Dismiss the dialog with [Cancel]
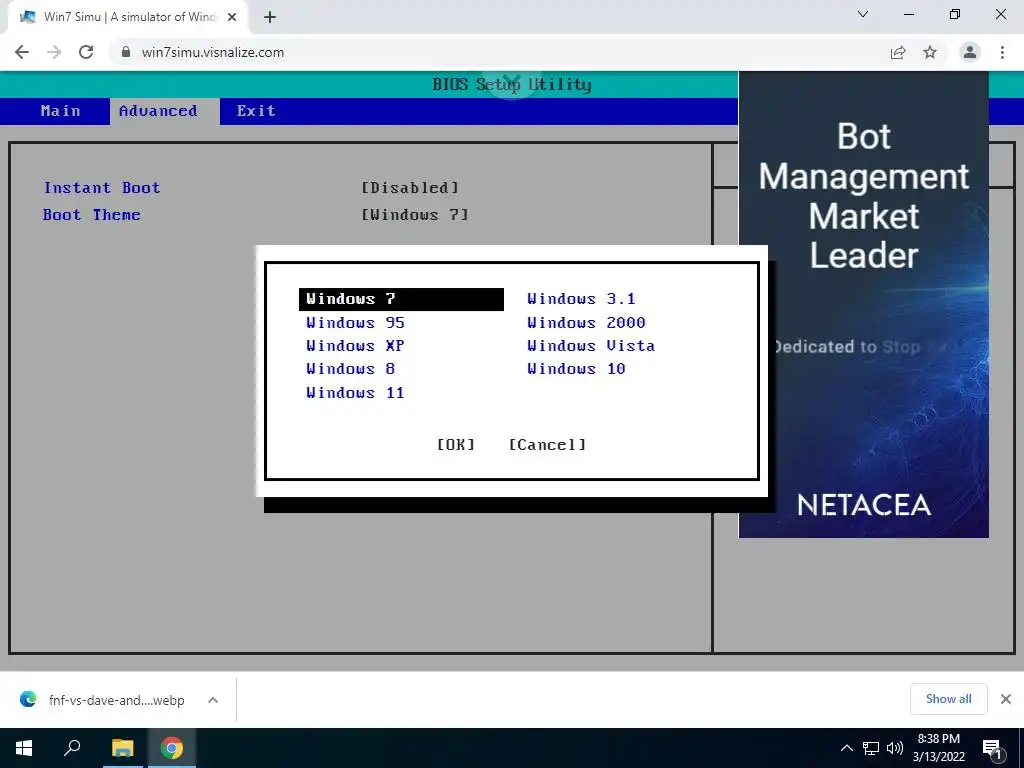 [547, 445]
